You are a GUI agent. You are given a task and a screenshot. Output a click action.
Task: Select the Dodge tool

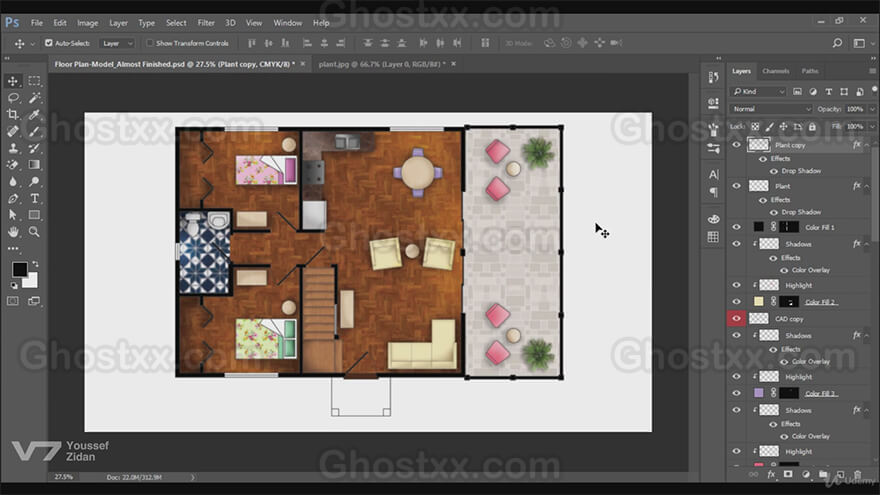click(34, 181)
